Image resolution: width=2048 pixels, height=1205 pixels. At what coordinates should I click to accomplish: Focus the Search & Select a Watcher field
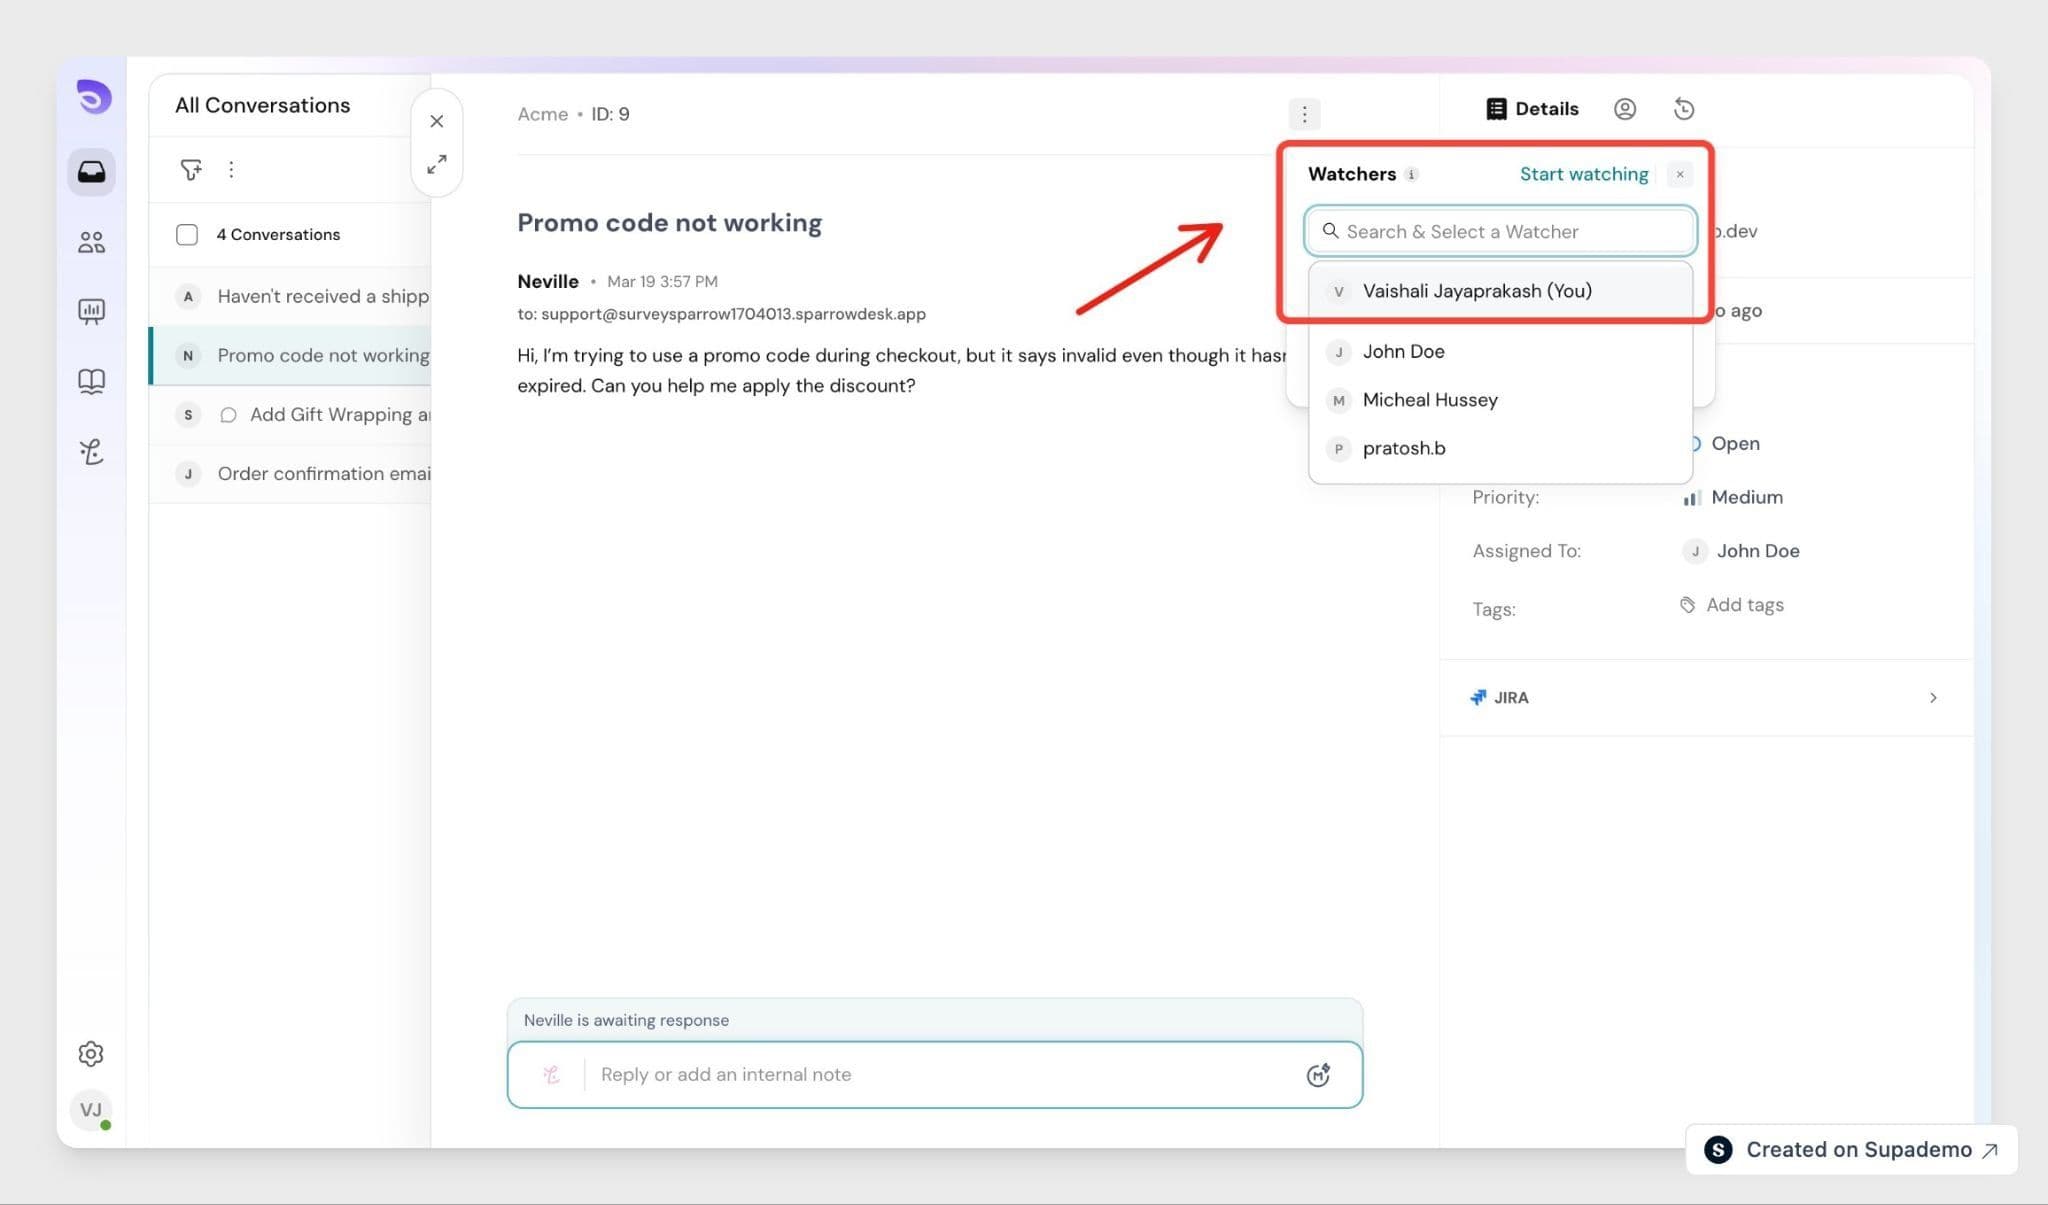click(1500, 231)
